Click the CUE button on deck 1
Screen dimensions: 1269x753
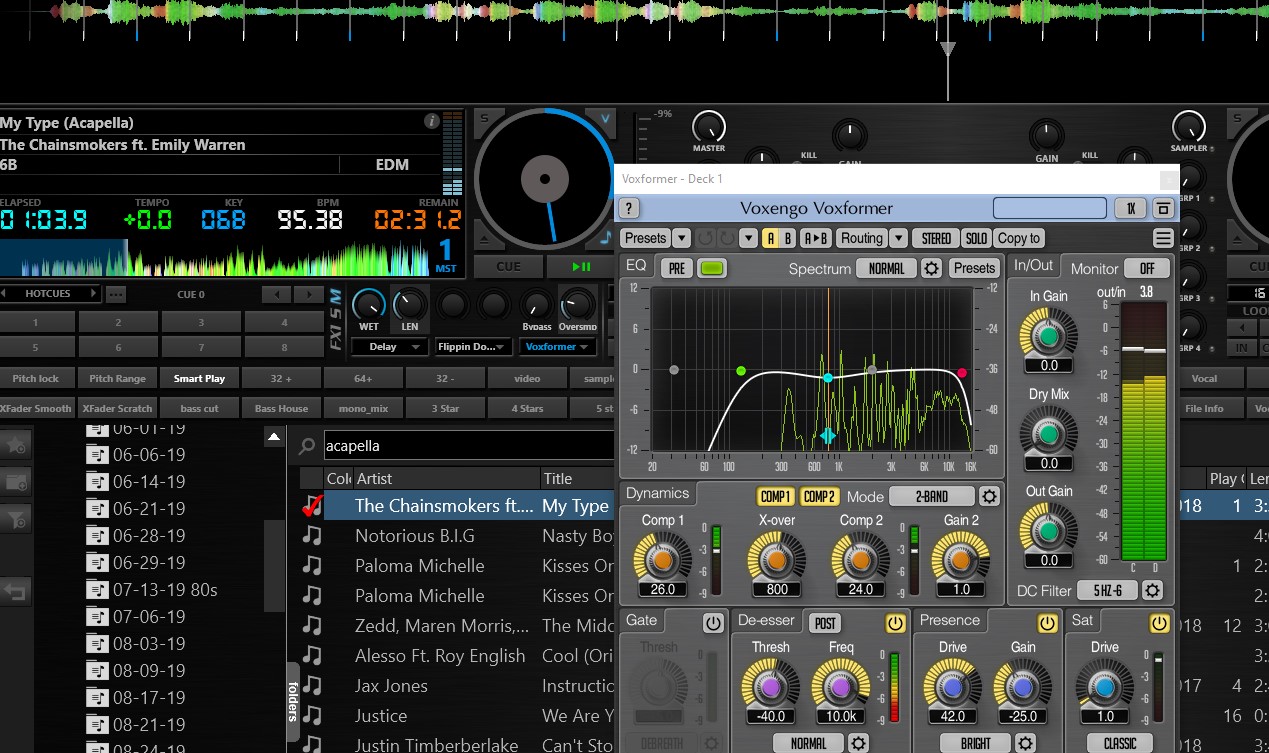(509, 267)
